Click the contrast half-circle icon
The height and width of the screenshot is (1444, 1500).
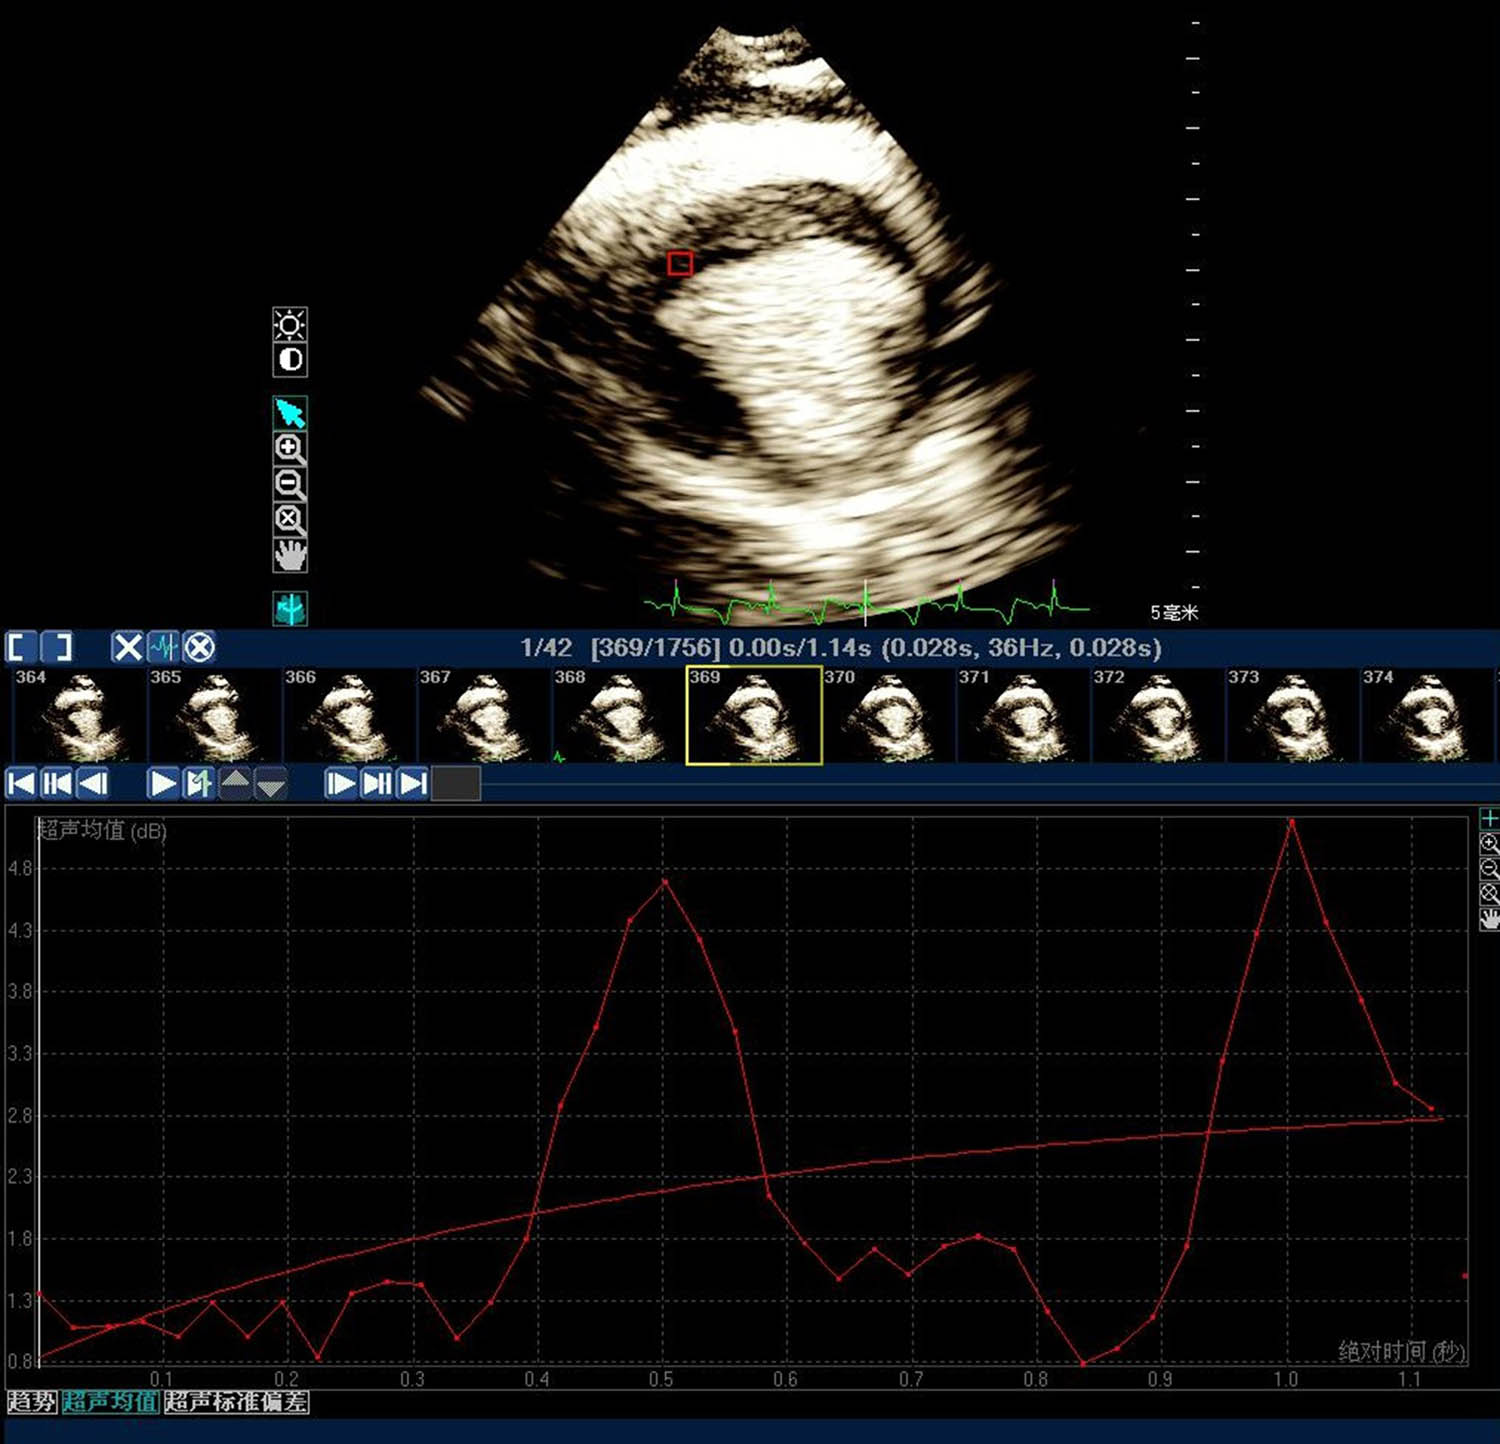click(x=290, y=359)
